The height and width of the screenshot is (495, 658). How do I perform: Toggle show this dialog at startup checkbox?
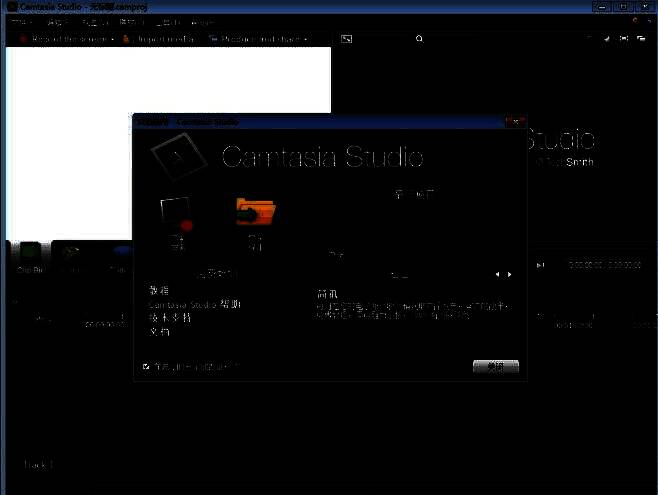146,367
